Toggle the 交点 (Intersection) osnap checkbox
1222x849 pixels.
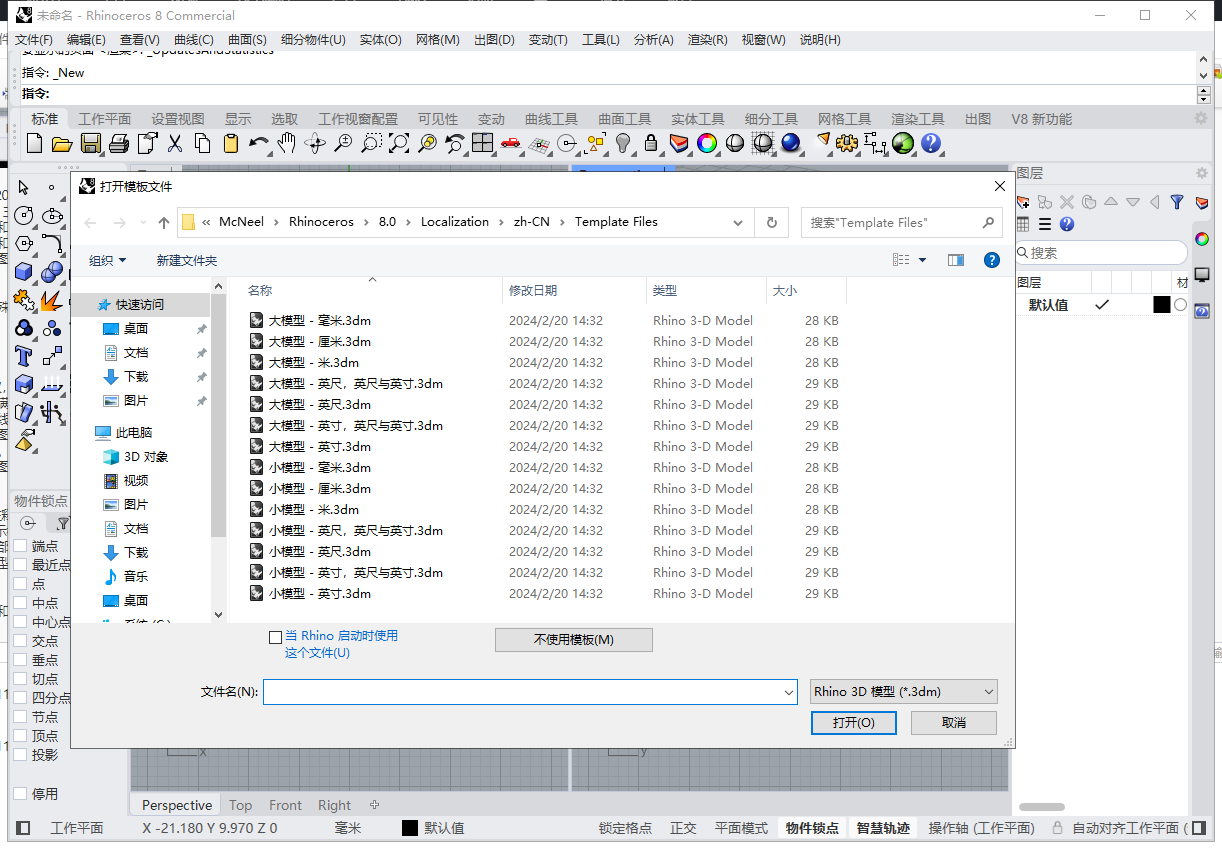pyautogui.click(x=19, y=641)
